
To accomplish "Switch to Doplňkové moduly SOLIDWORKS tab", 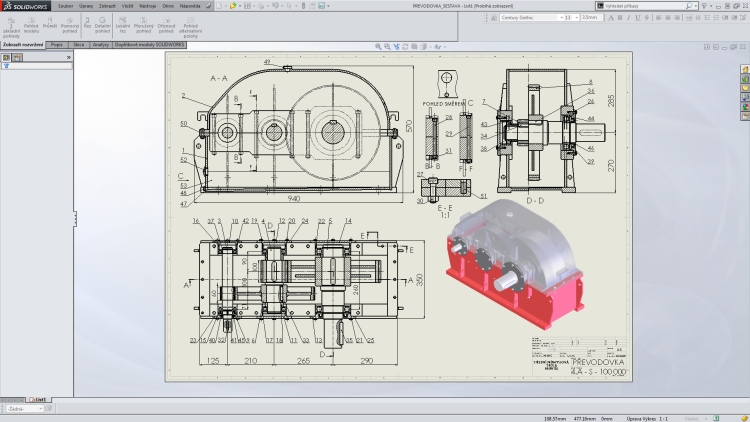I will [150, 44].
